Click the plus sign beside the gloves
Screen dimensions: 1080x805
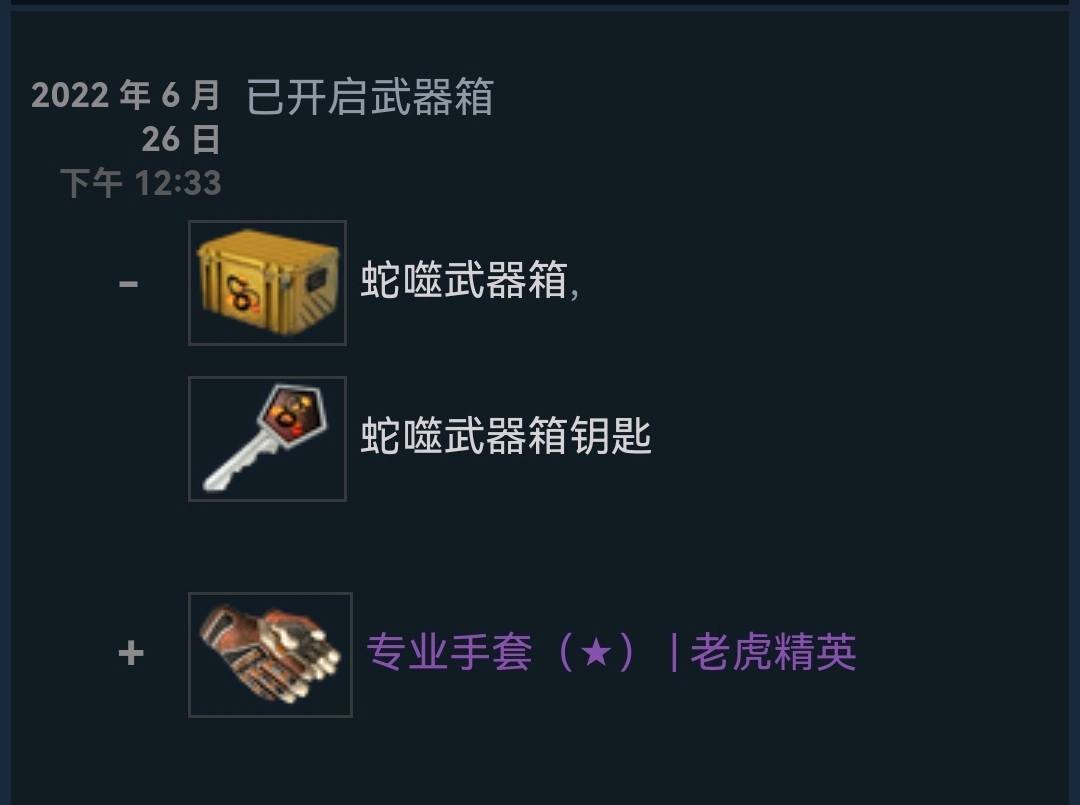(x=131, y=652)
